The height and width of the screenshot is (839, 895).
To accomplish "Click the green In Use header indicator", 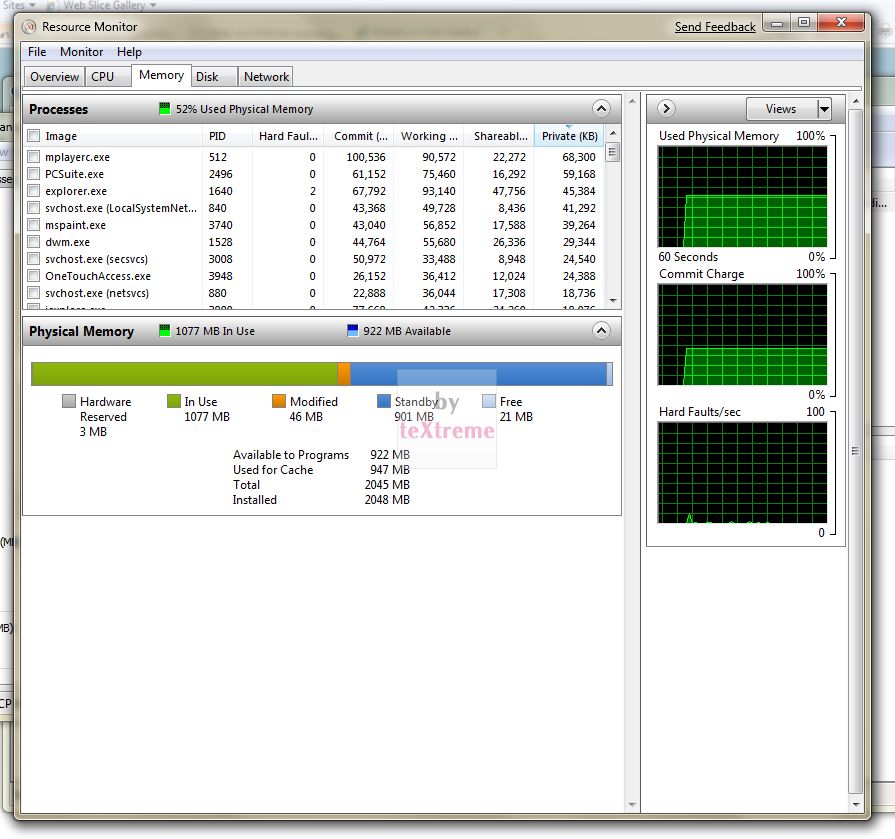I will tap(164, 330).
